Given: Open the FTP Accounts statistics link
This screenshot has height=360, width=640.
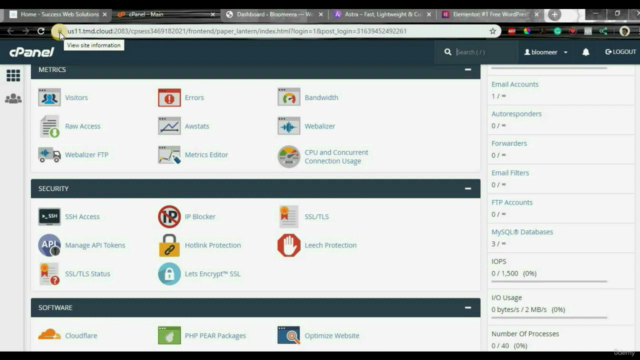Looking at the screenshot, I should pos(512,202).
